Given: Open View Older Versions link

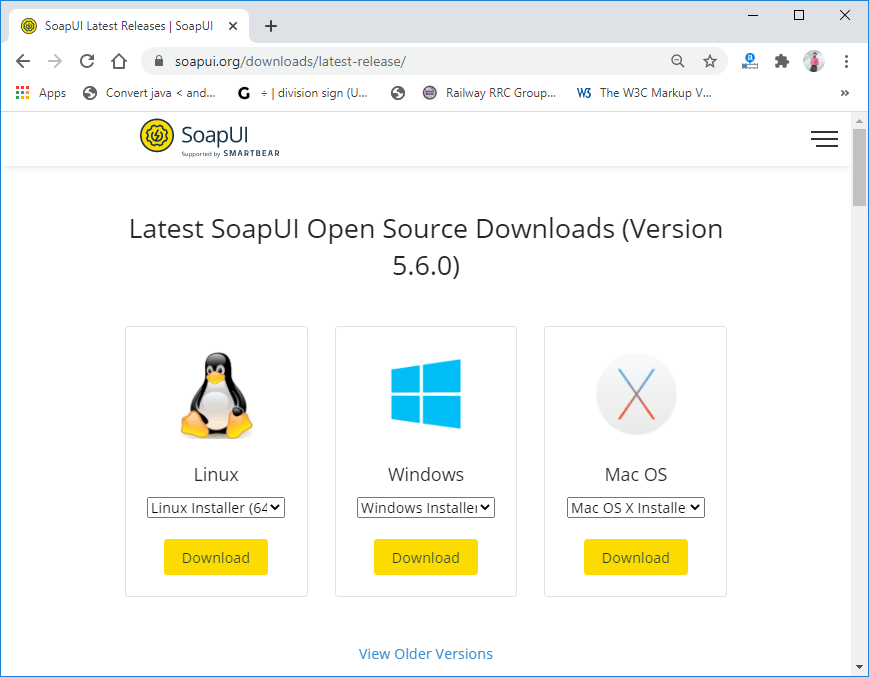Looking at the screenshot, I should coord(426,654).
